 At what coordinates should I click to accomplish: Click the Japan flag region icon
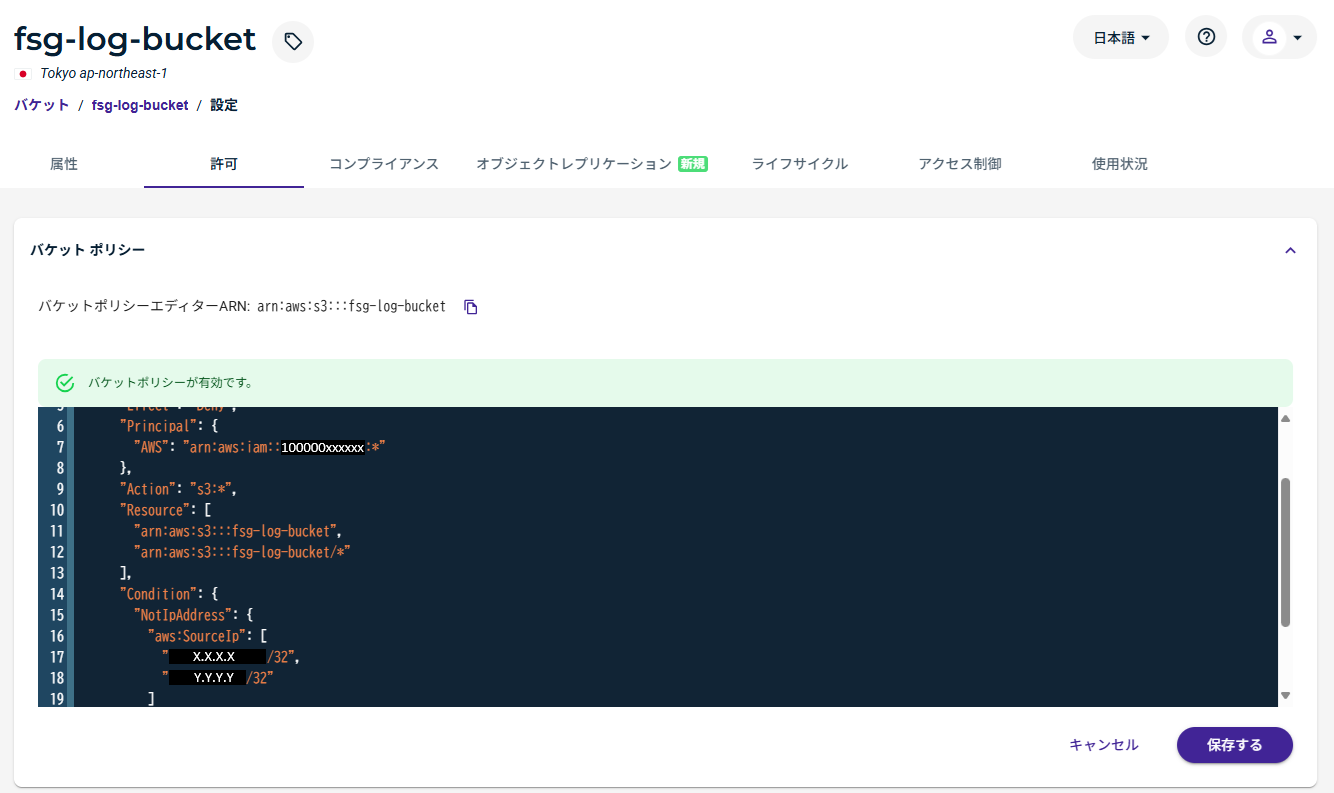click(23, 74)
